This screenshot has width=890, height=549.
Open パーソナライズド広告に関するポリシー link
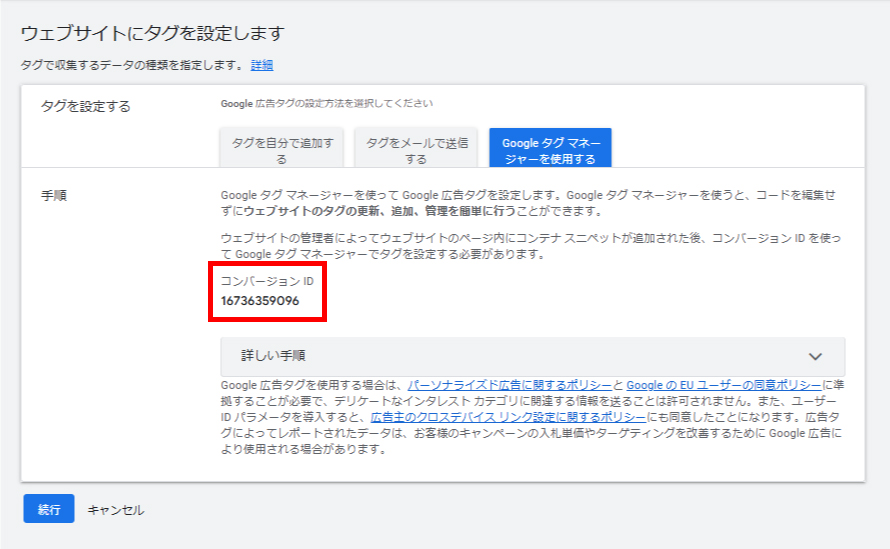click(509, 385)
